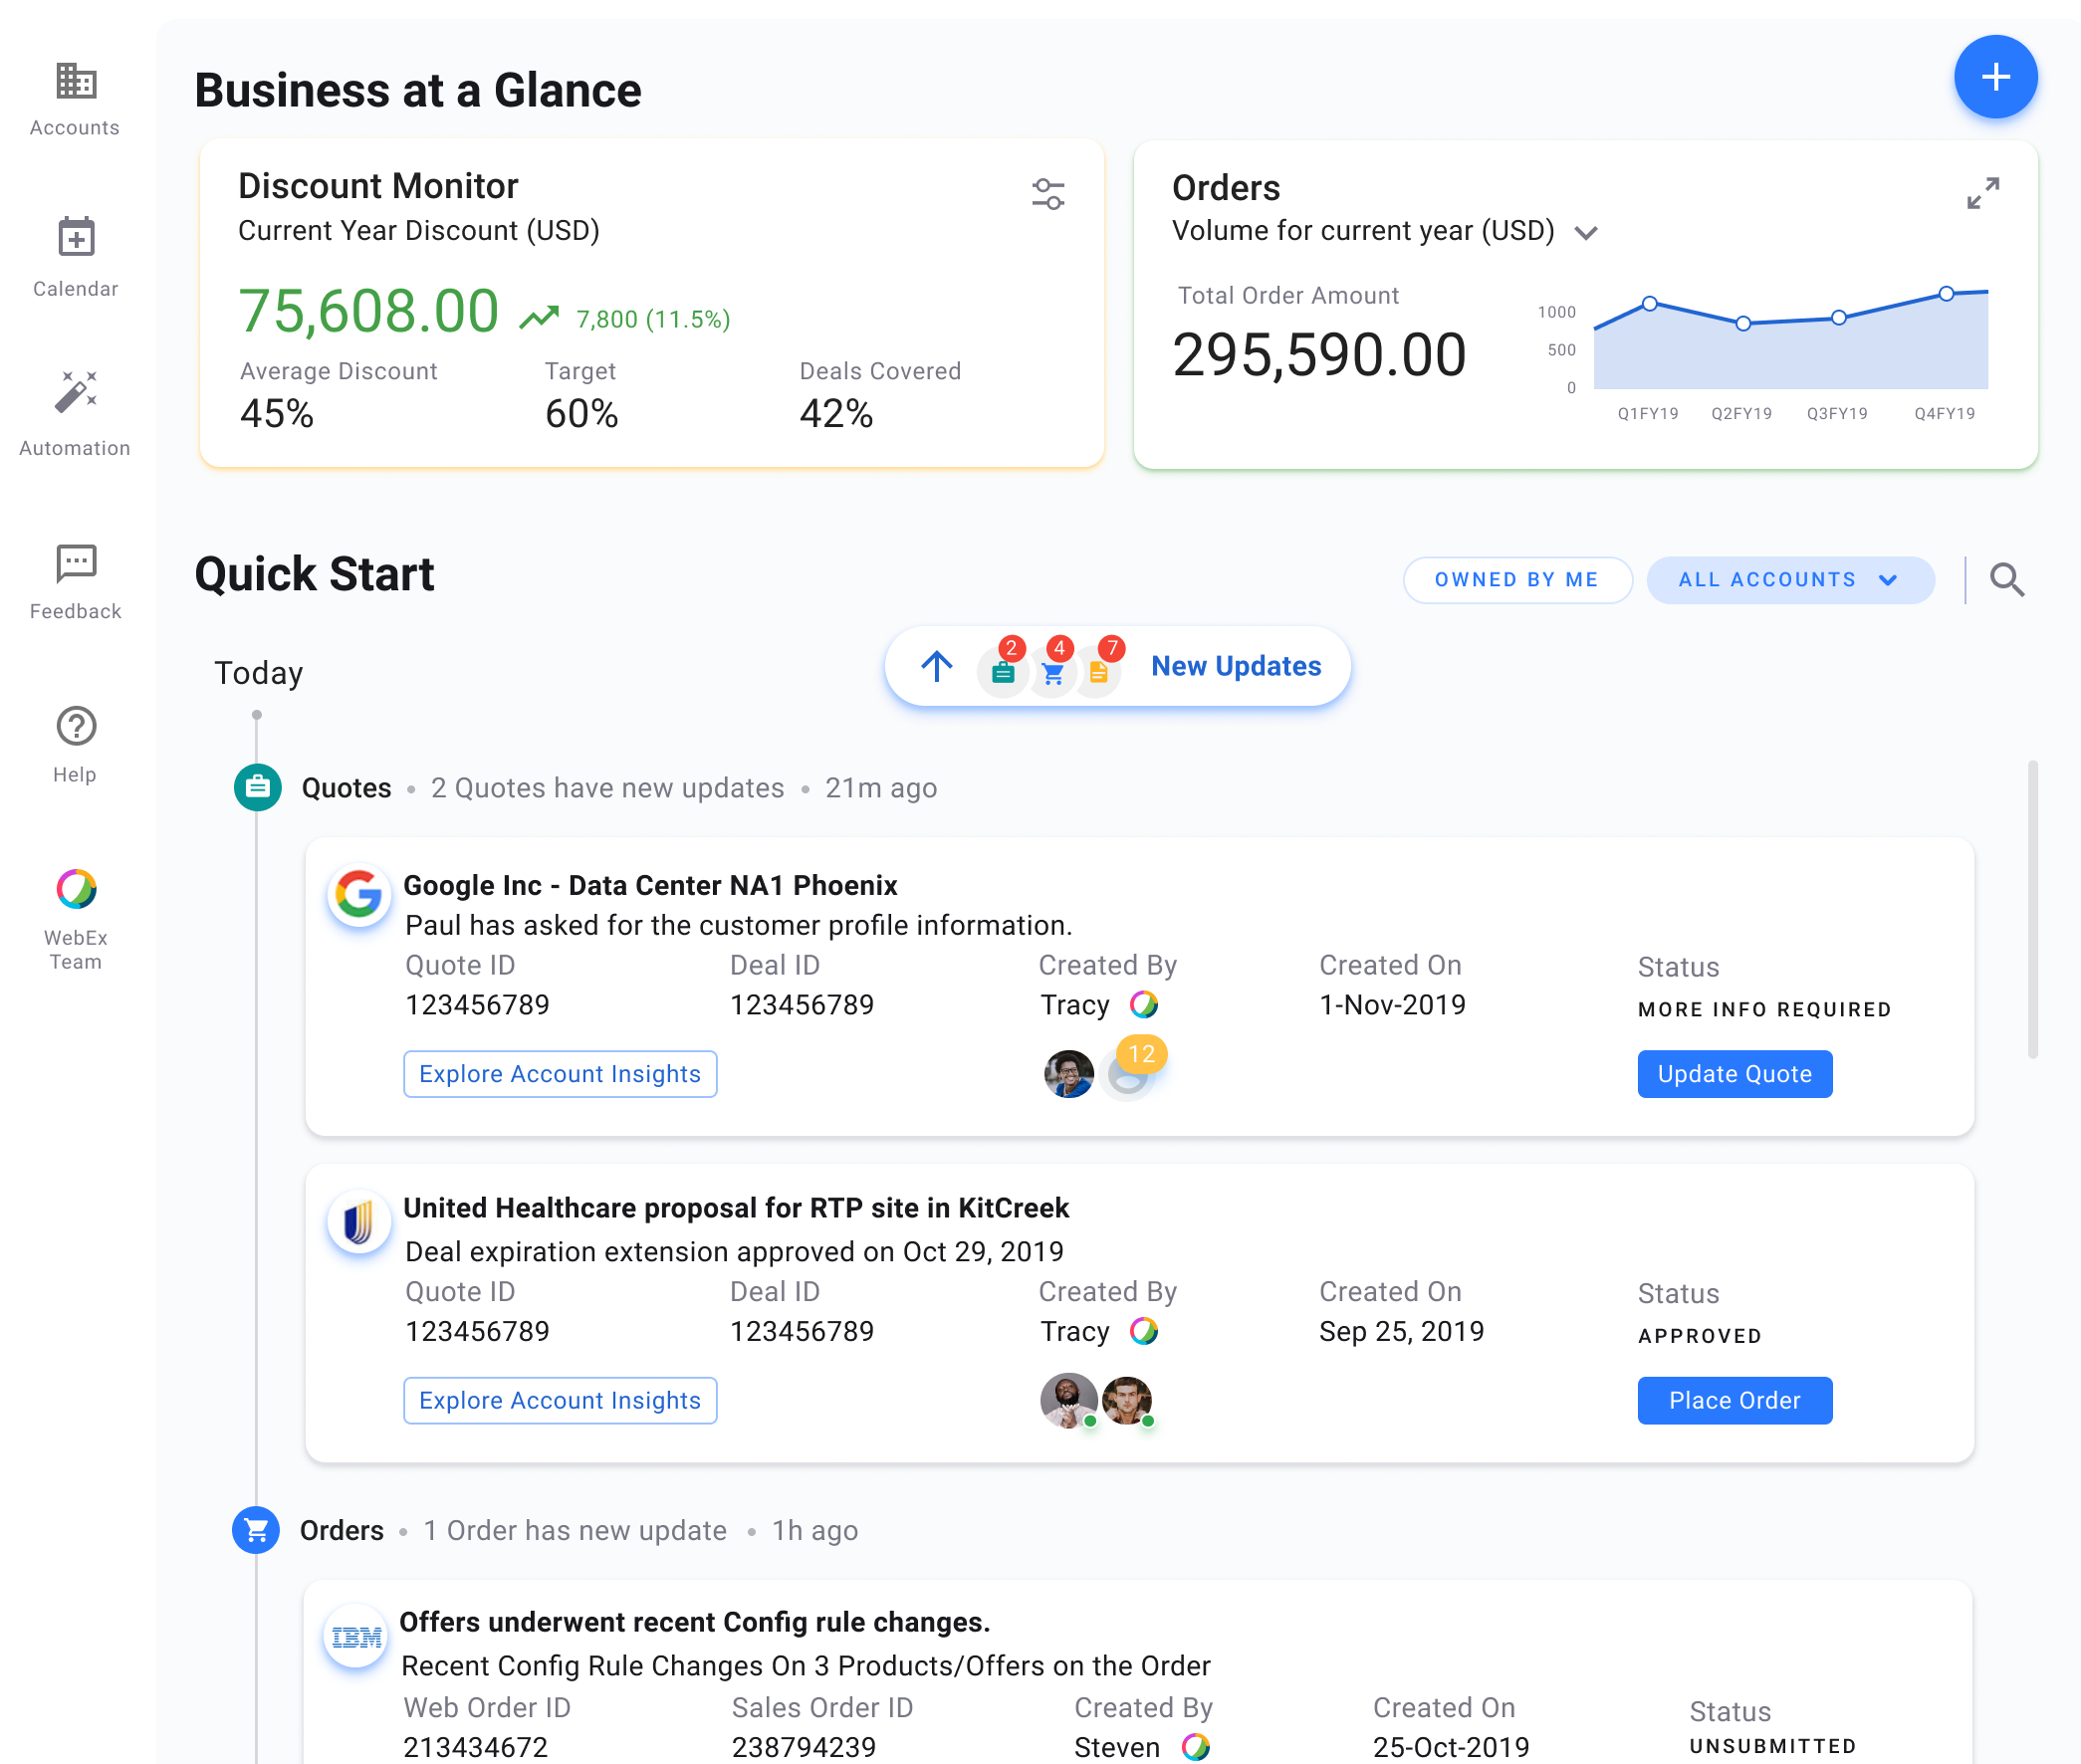Click the Q4FY19 data point on Orders chart
This screenshot has width=2081, height=1764.
click(x=1945, y=294)
